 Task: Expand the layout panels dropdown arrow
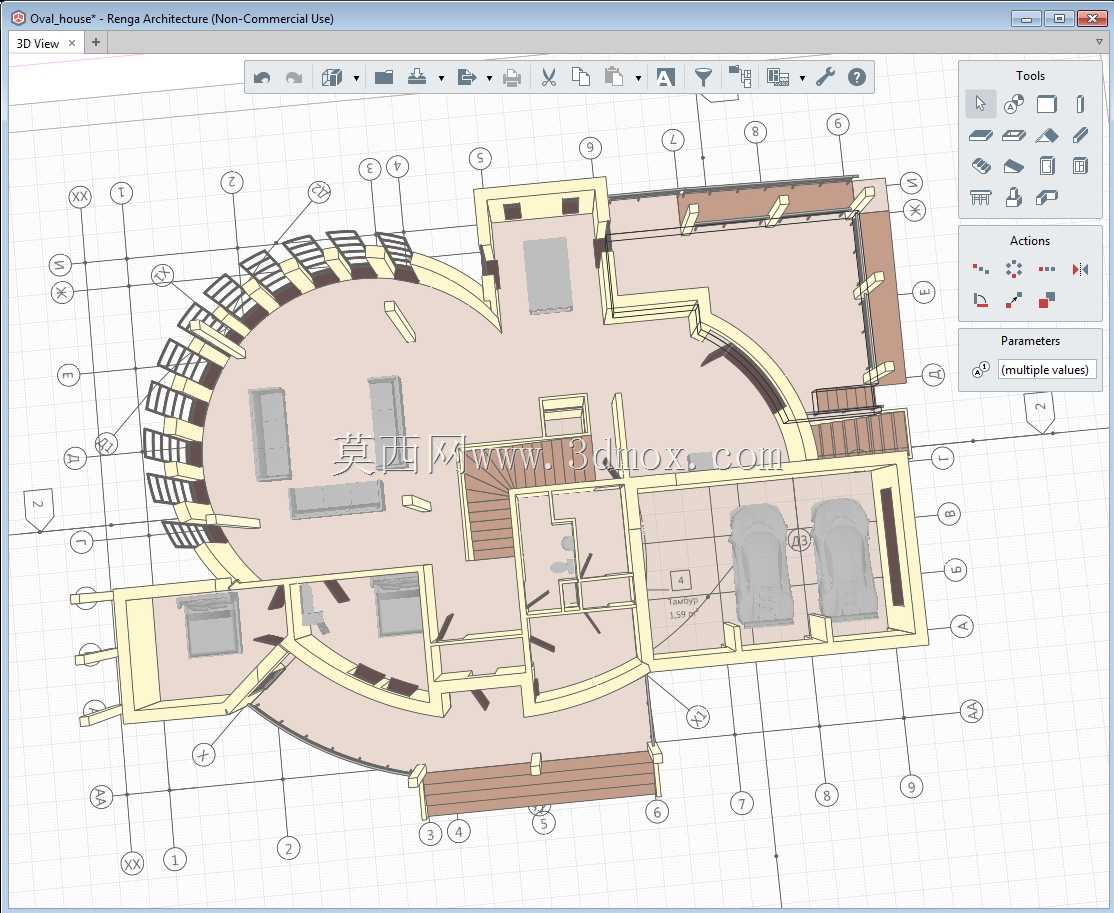802,78
